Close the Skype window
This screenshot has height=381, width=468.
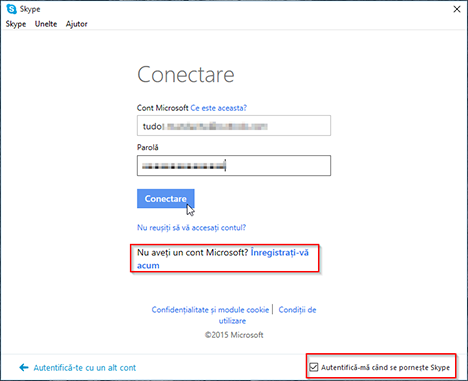[x=457, y=9]
